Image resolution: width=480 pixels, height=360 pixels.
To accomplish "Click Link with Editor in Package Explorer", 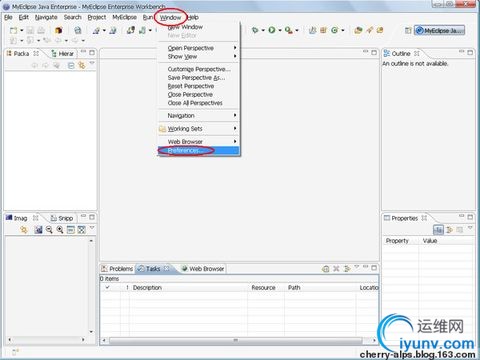I will [82, 65].
